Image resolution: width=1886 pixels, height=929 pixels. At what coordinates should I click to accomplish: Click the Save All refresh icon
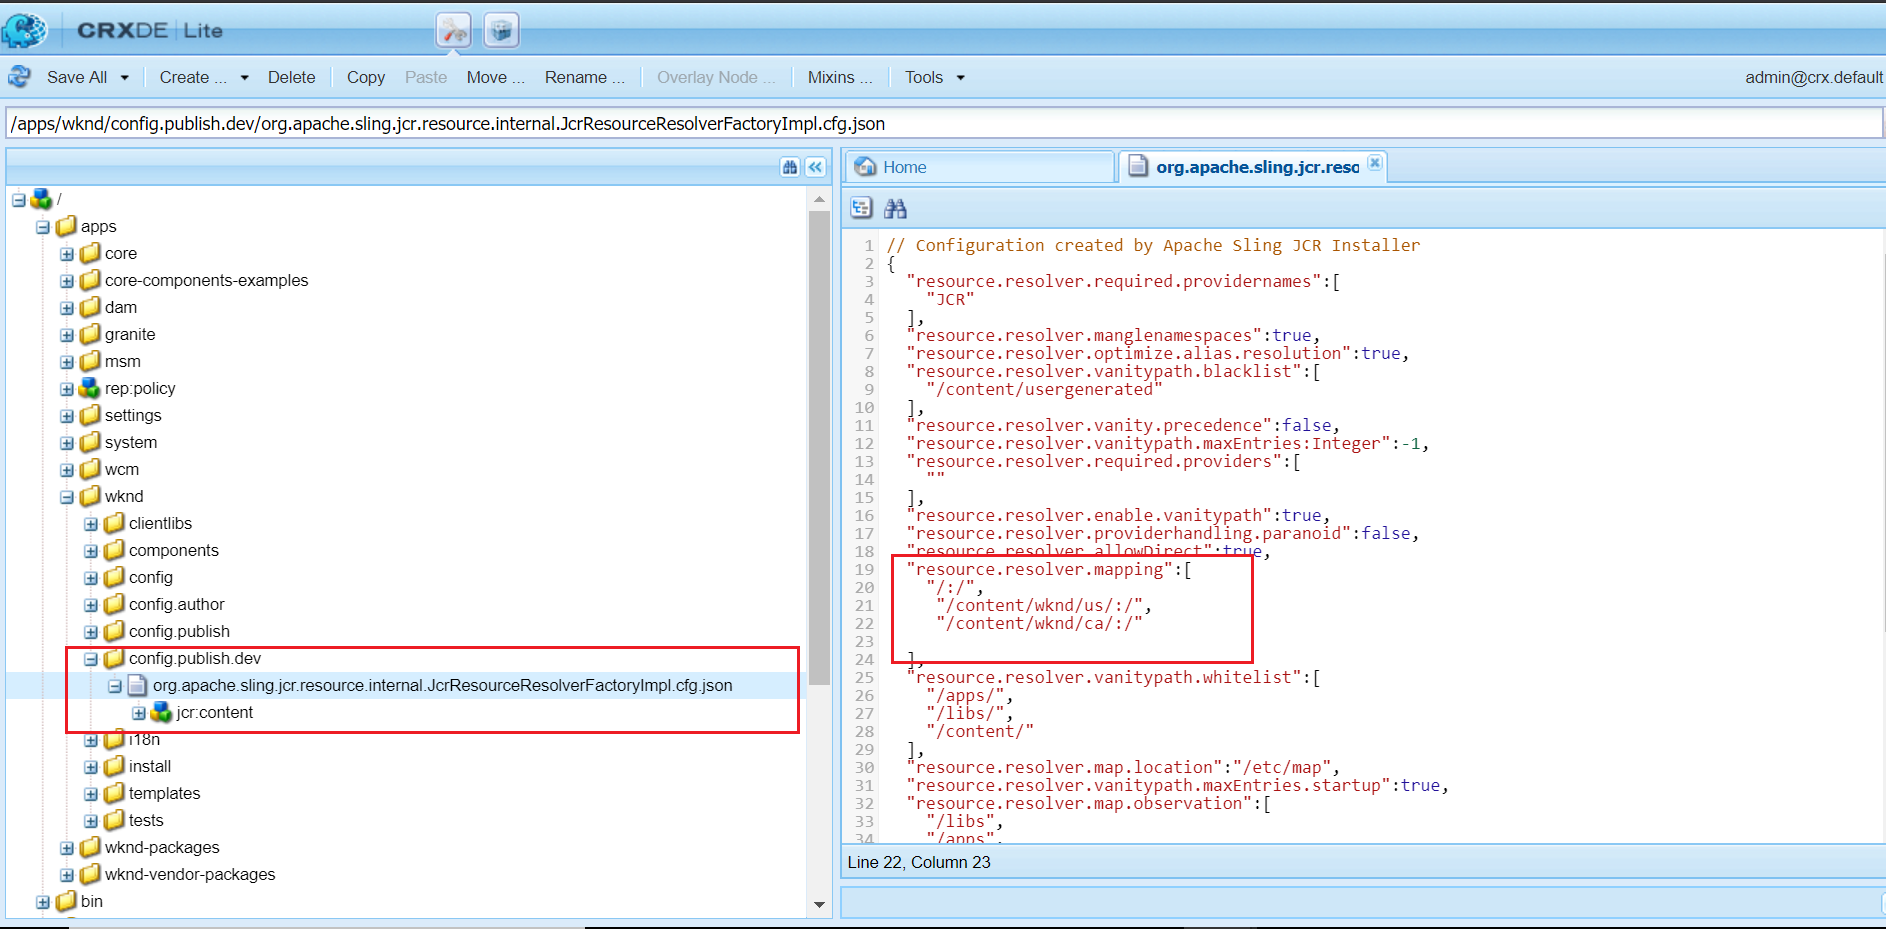click(x=19, y=76)
